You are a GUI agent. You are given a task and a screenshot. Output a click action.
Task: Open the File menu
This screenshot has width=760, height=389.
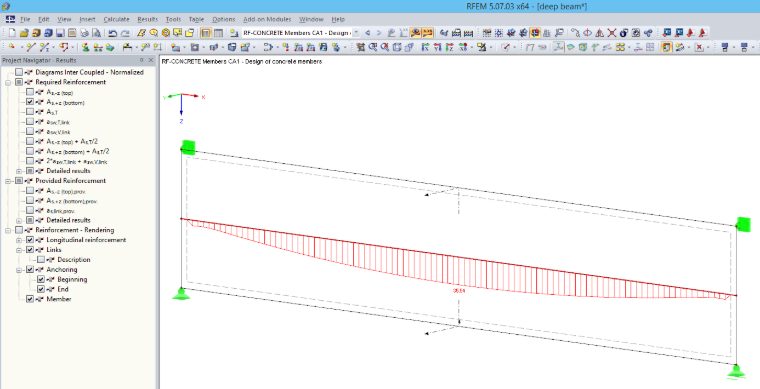pyautogui.click(x=25, y=19)
